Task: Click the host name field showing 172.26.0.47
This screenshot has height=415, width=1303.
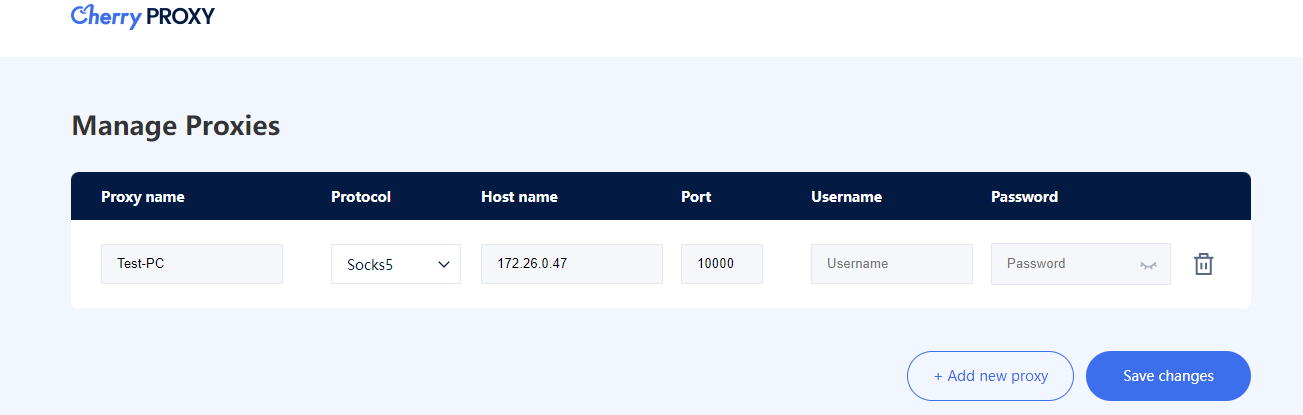Action: 571,264
